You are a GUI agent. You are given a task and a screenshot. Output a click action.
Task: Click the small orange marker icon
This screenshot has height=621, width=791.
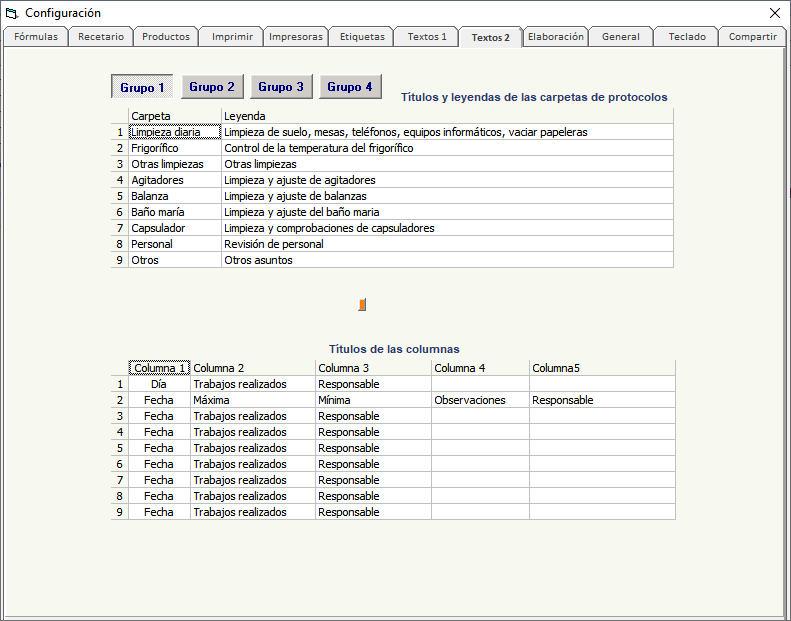tap(362, 305)
